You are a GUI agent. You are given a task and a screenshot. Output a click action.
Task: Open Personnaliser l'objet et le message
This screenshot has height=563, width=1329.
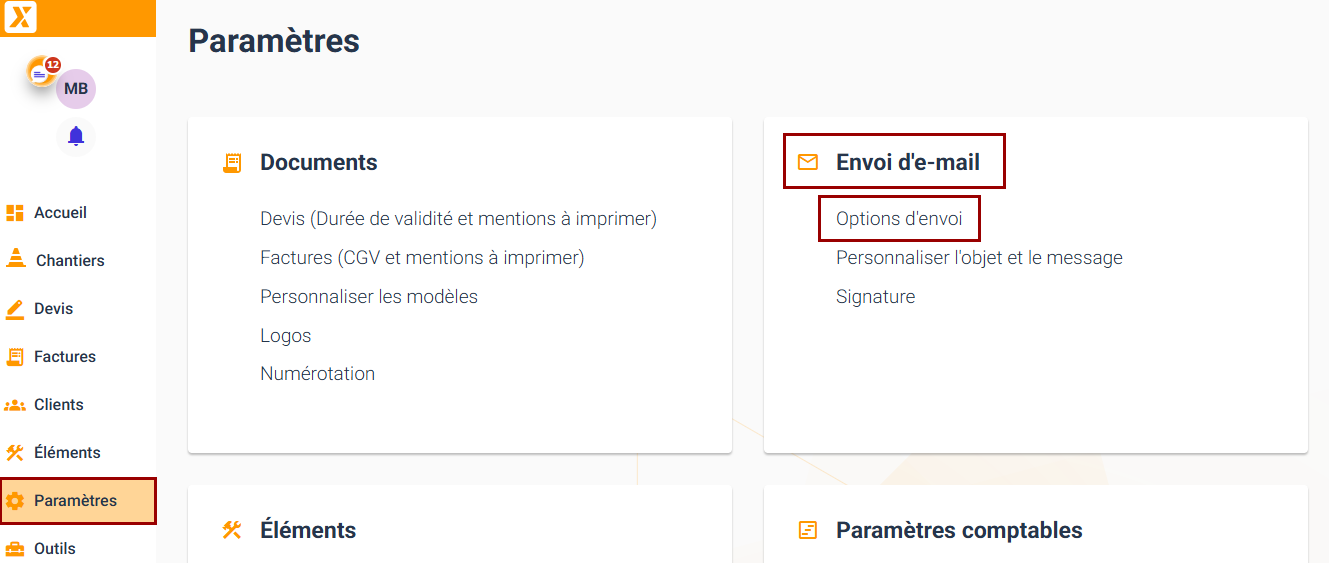click(x=979, y=258)
